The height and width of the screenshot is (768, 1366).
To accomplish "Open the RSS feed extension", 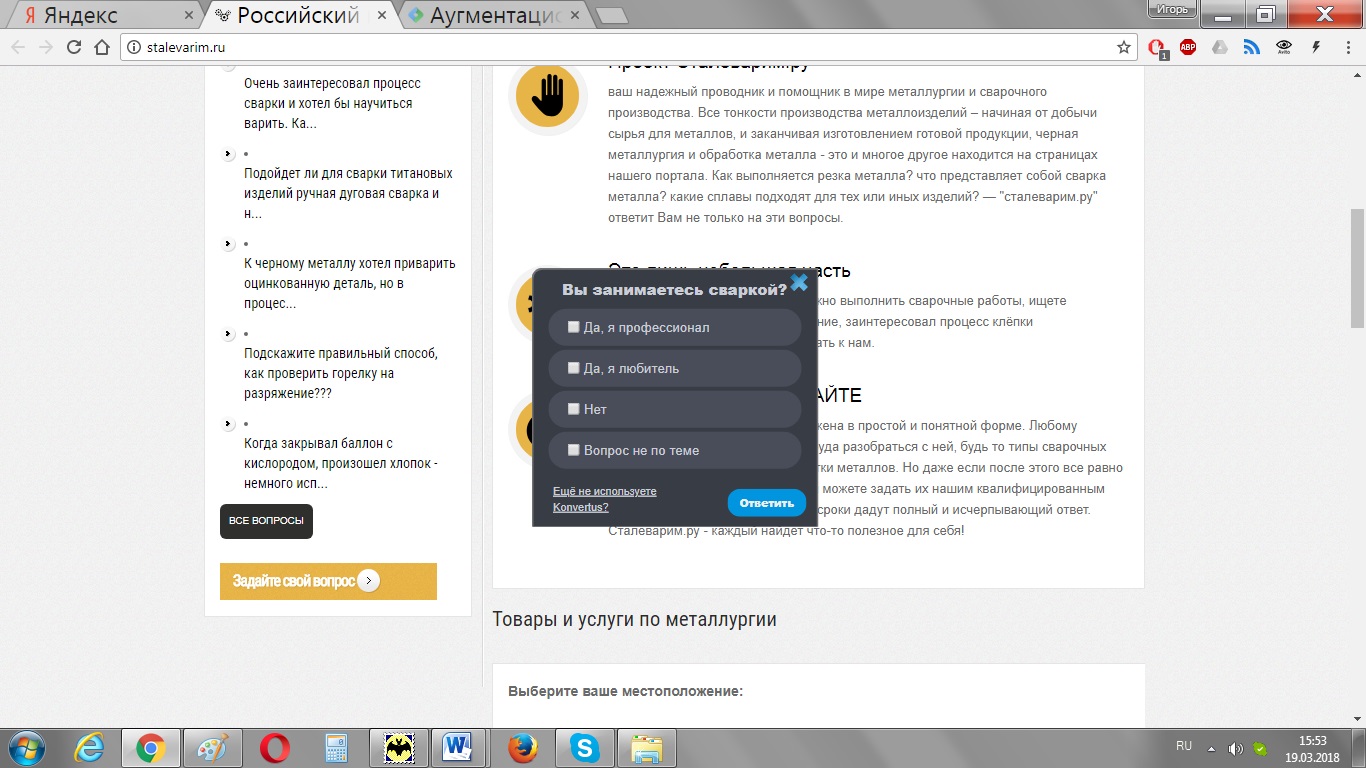I will click(x=1251, y=47).
